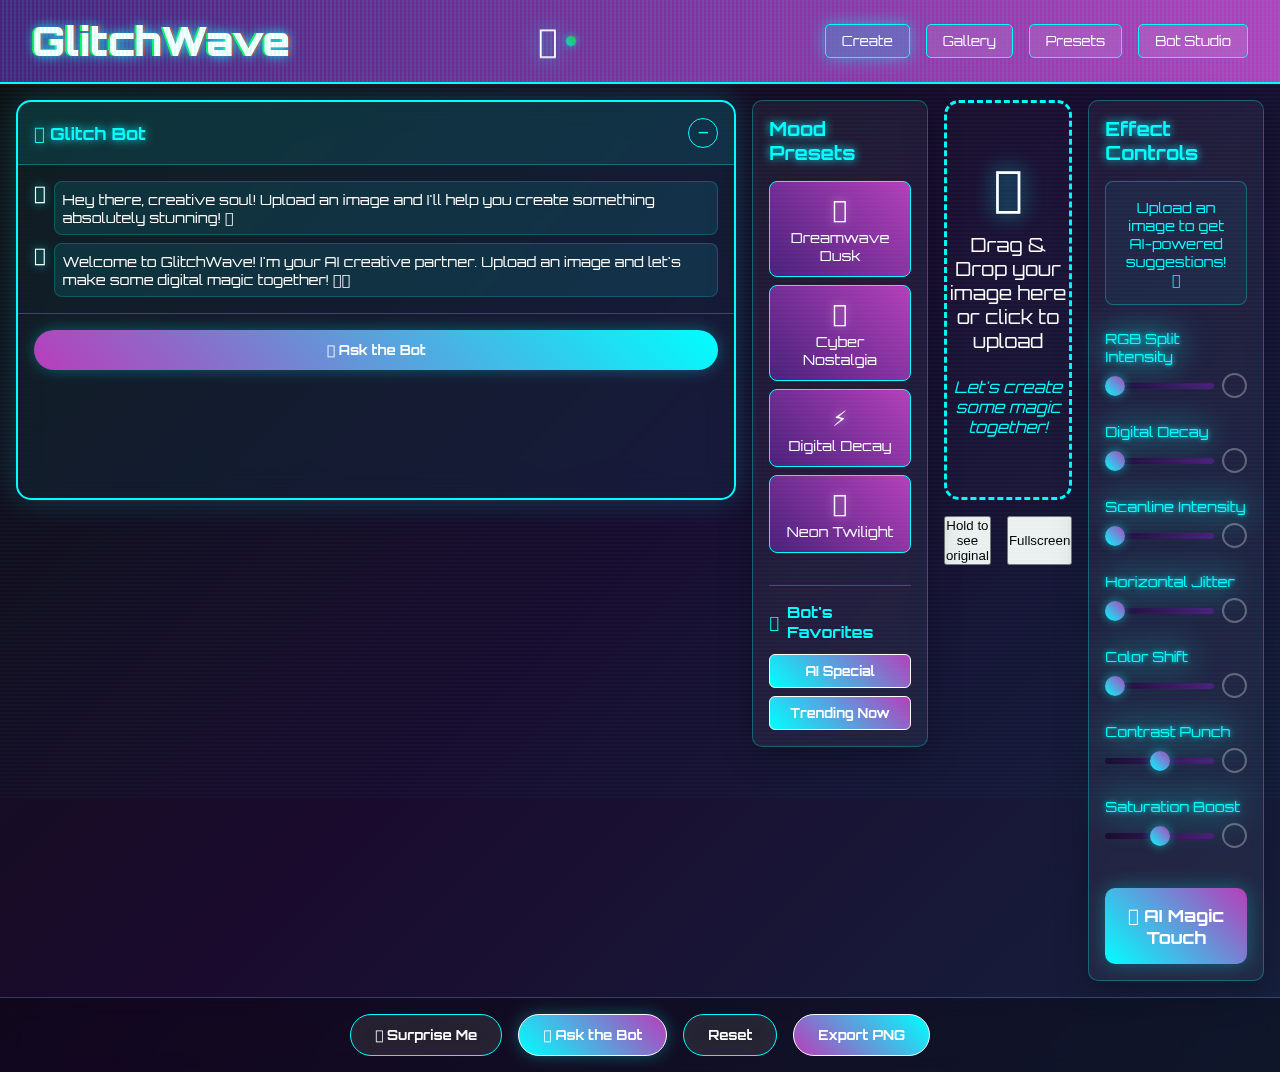Click the Cyber Nostalgia preset icon

839,314
